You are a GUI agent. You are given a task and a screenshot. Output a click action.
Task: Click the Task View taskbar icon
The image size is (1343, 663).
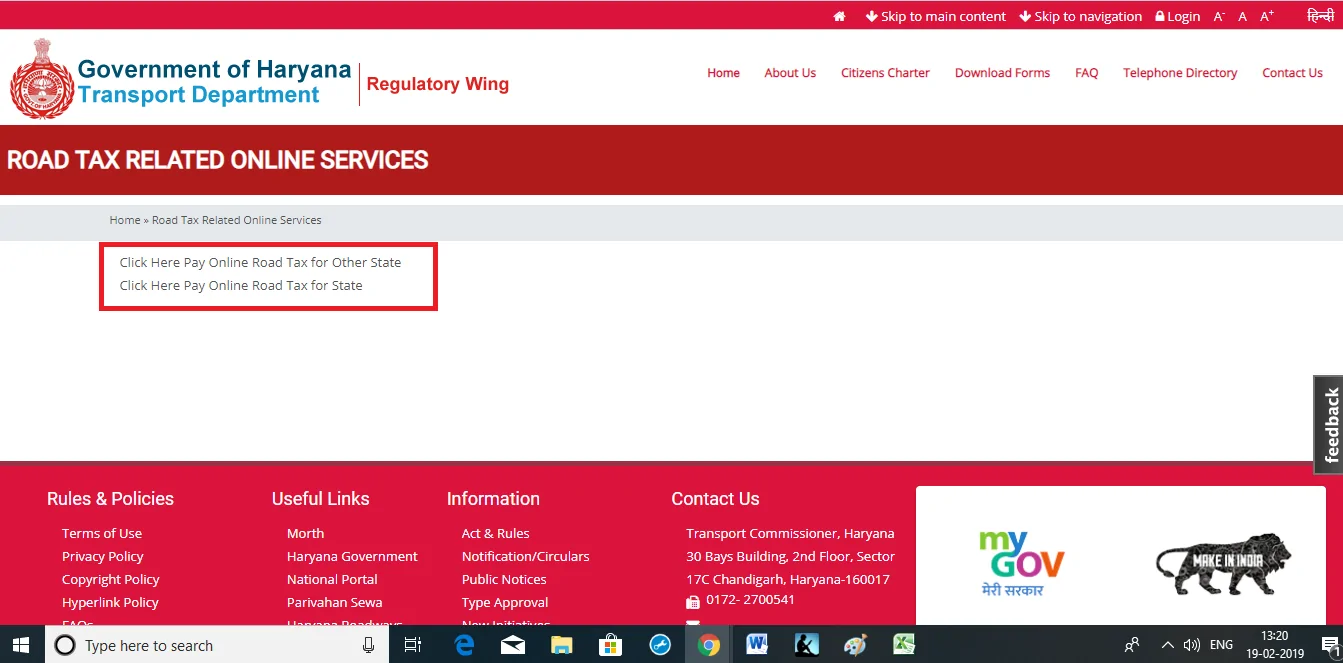(x=412, y=645)
